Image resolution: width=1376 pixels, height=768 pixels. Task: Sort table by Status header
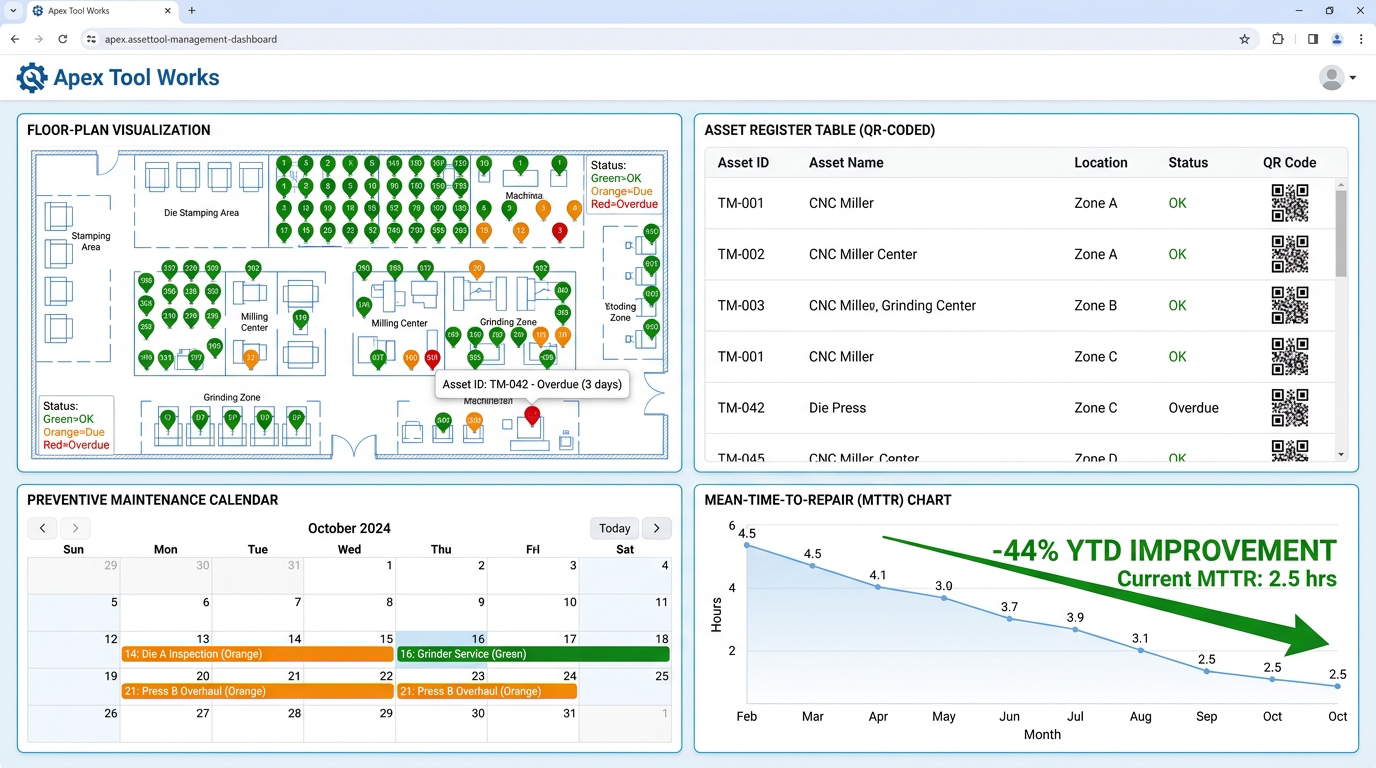(1188, 163)
